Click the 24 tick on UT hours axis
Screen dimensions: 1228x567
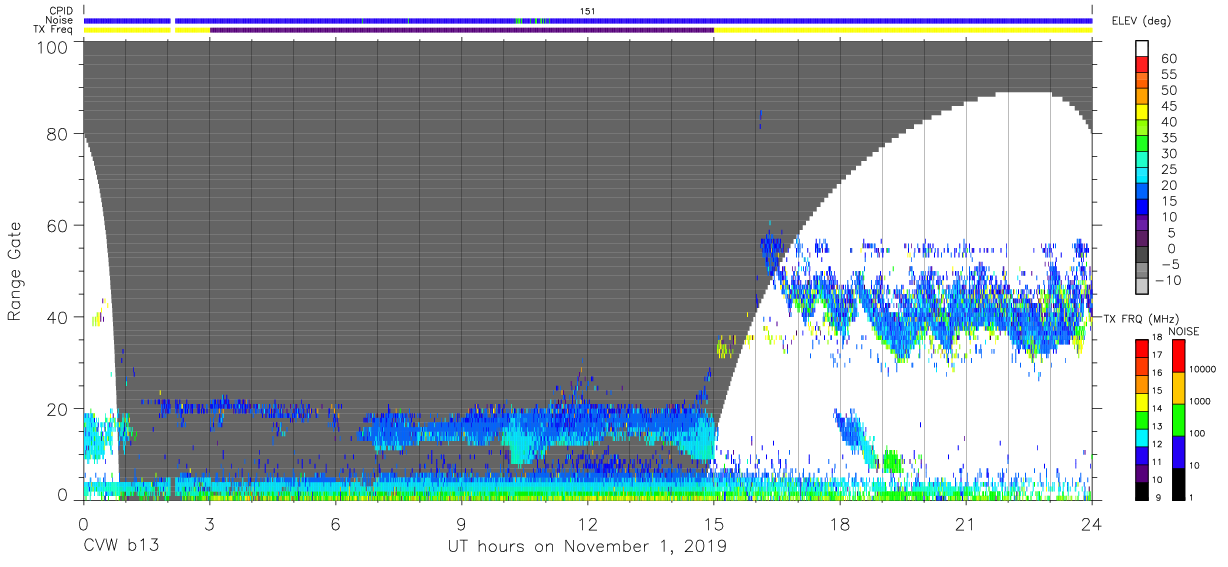click(x=1091, y=523)
